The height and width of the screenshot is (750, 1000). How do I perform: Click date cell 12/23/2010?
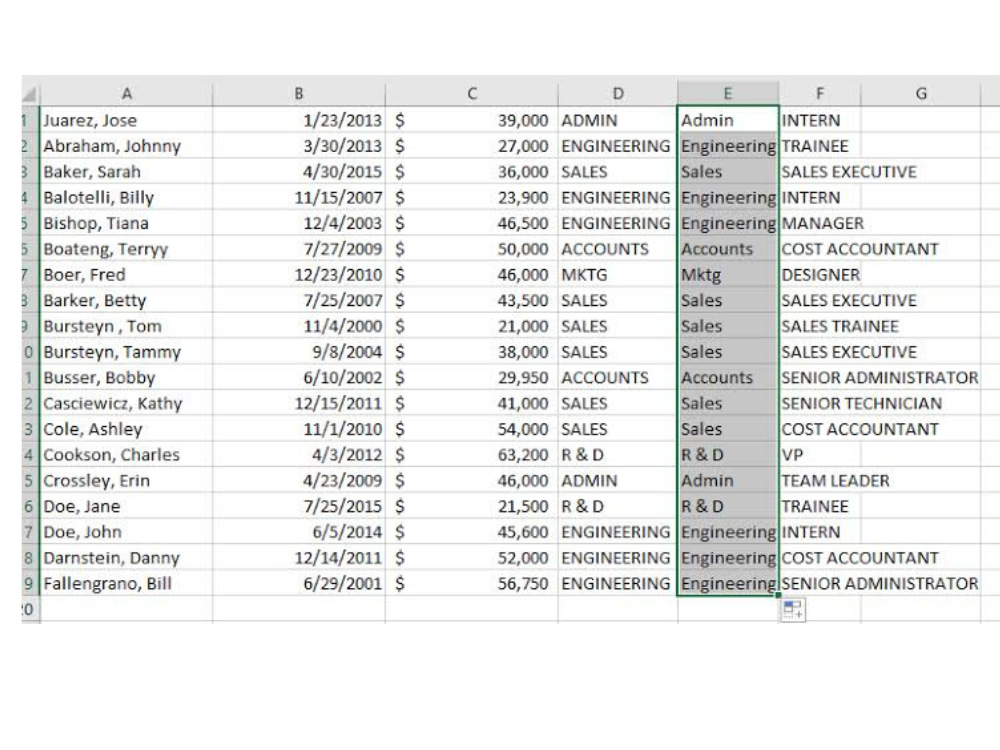[x=298, y=274]
